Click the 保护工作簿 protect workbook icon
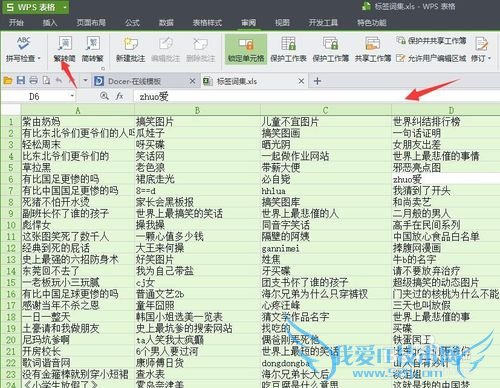Viewport: 500px width, 388px height. coord(330,43)
